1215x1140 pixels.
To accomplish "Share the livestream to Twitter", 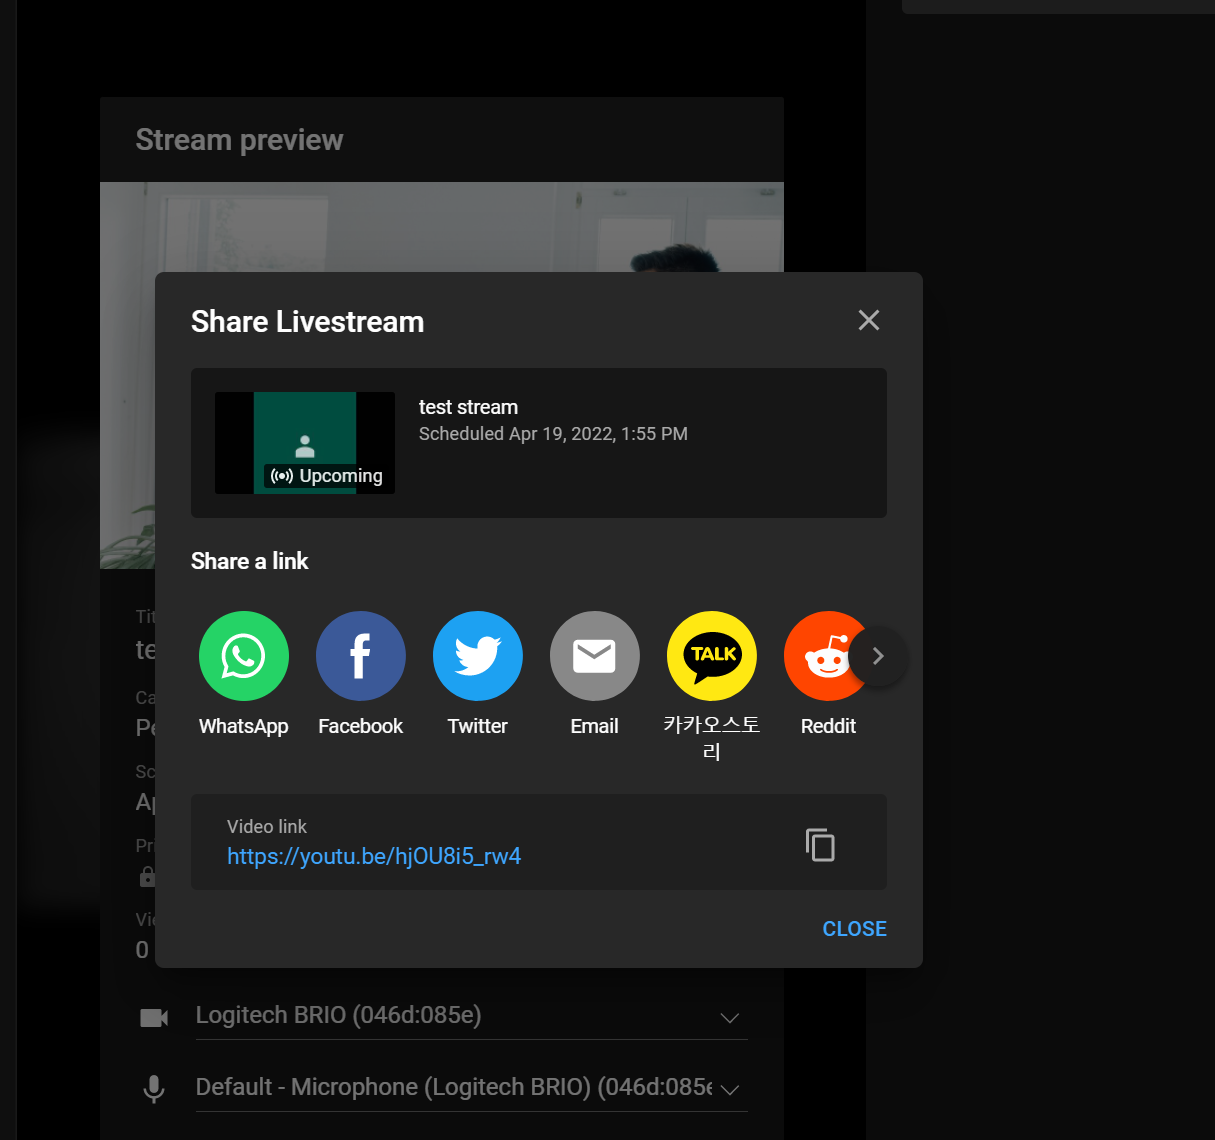I will point(477,656).
